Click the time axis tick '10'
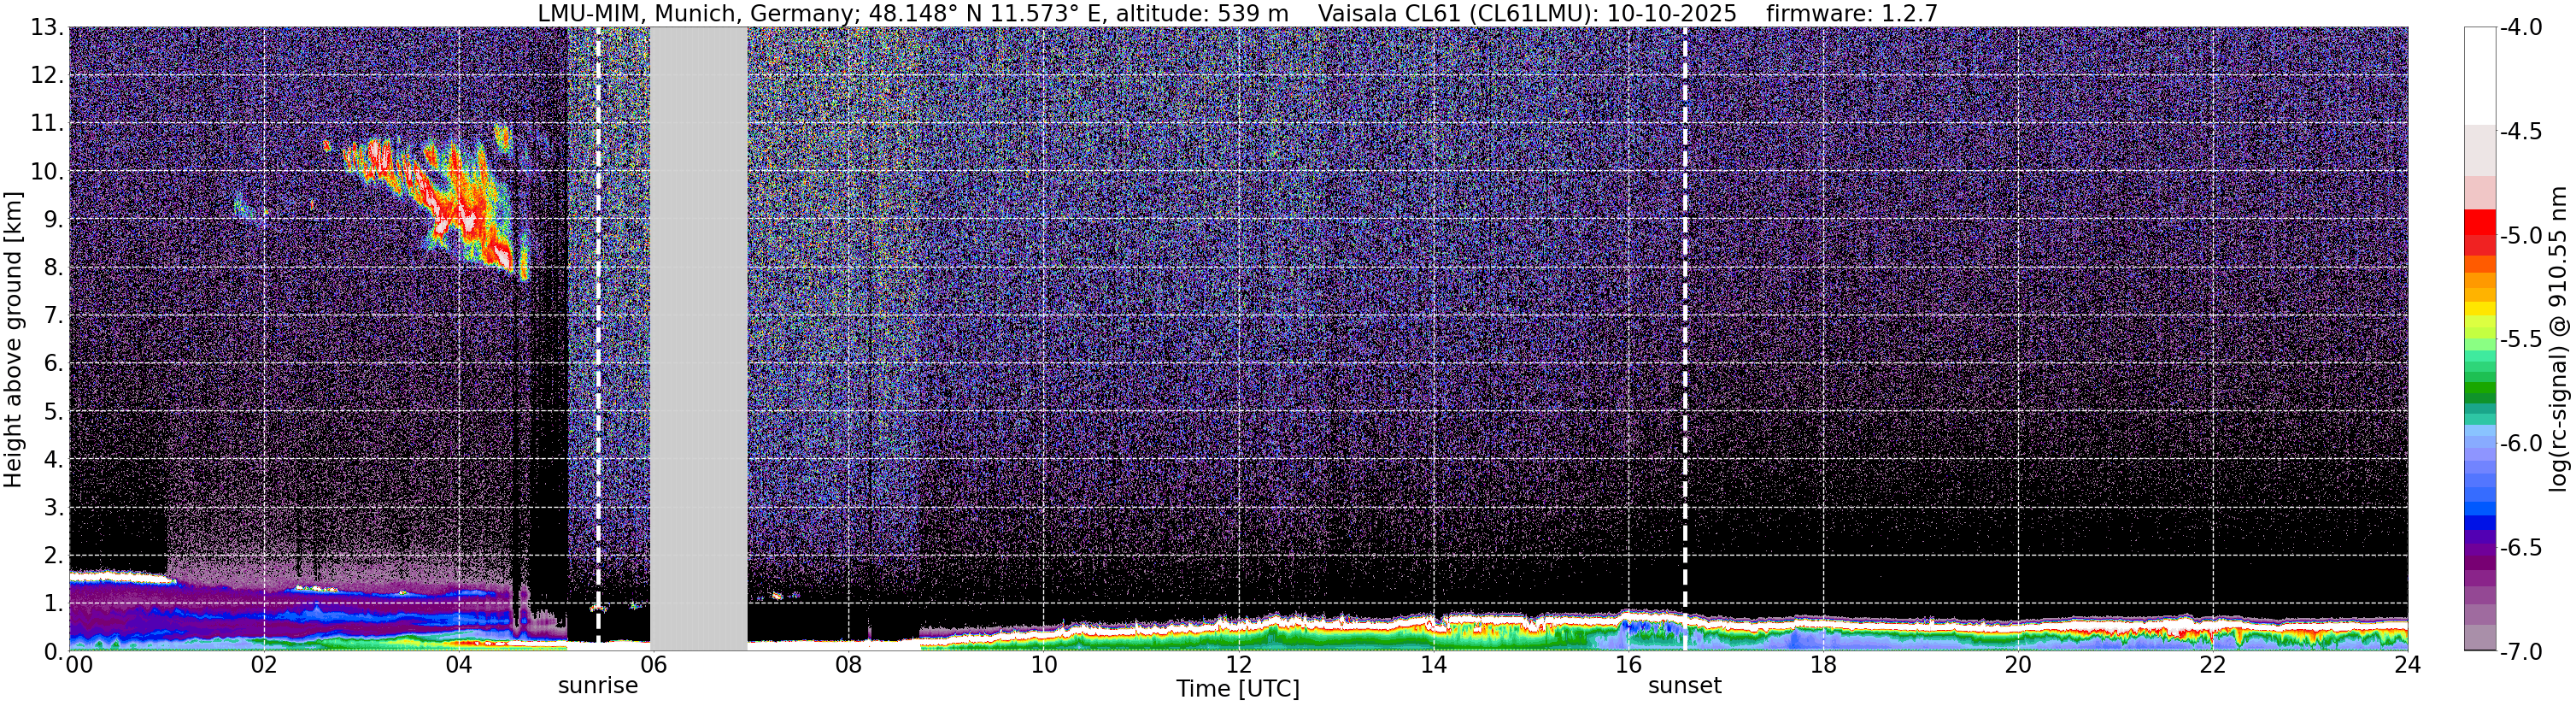 (x=1043, y=666)
